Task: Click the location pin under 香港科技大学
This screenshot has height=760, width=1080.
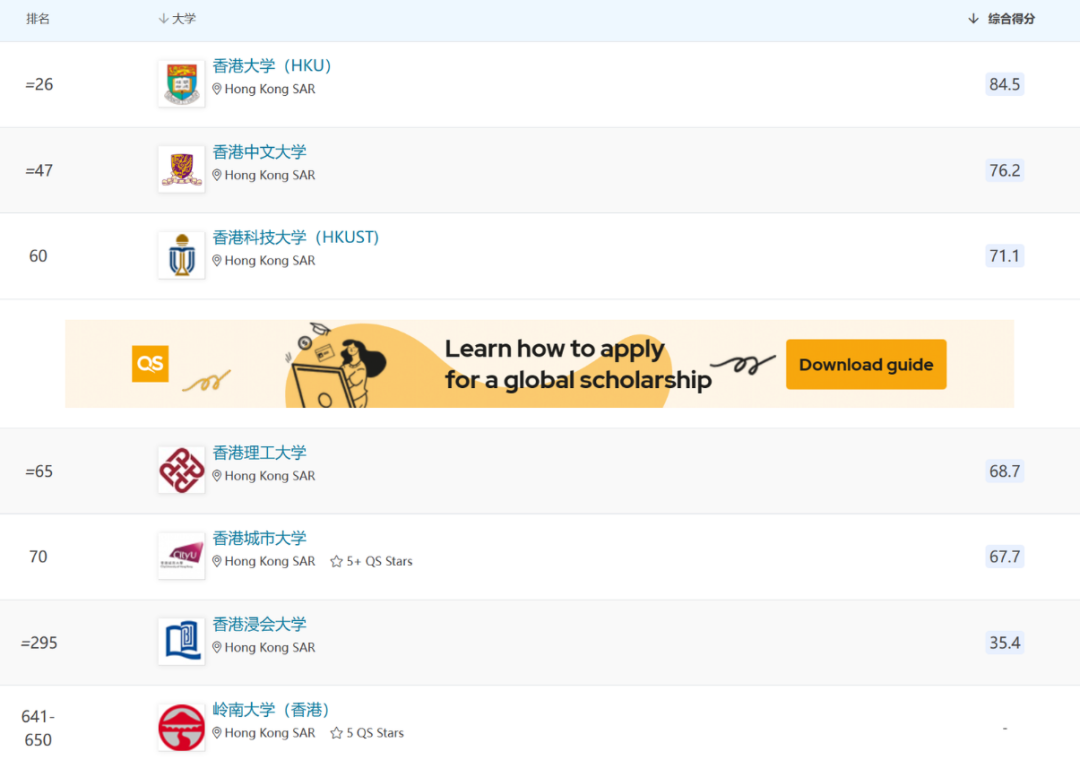Action: (217, 260)
